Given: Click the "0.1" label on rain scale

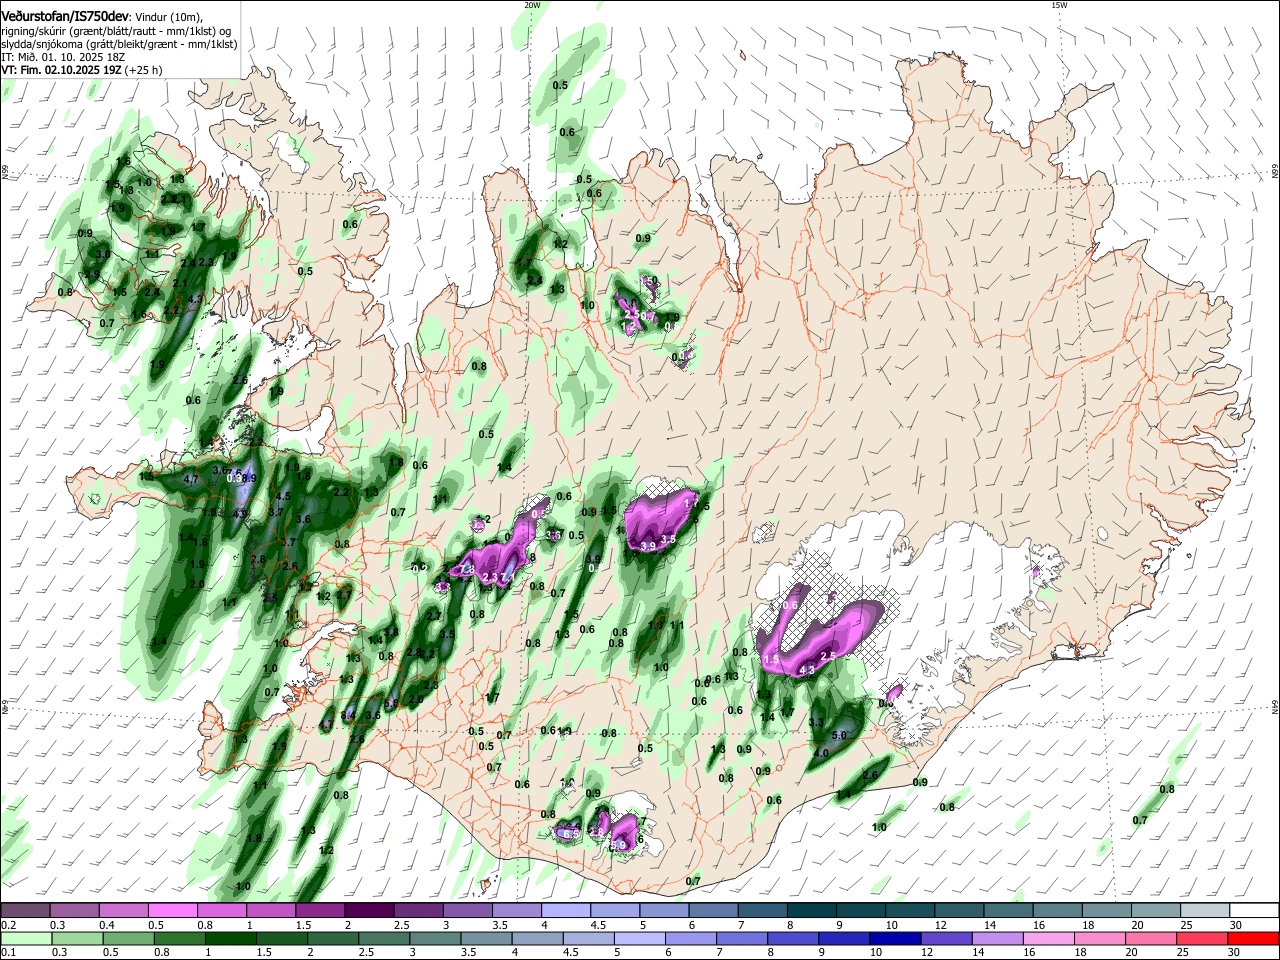Looking at the screenshot, I should [8, 953].
